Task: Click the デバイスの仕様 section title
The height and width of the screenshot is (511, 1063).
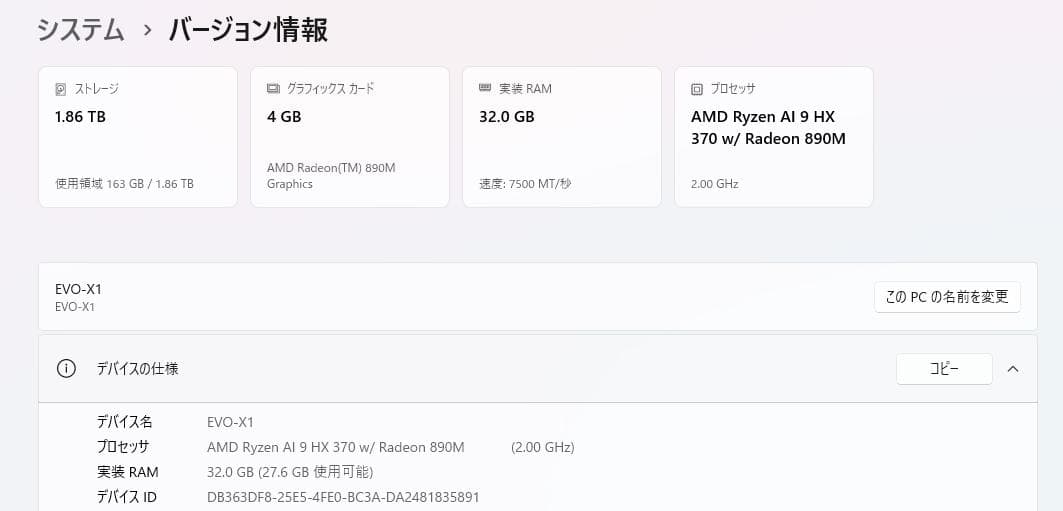Action: (138, 369)
